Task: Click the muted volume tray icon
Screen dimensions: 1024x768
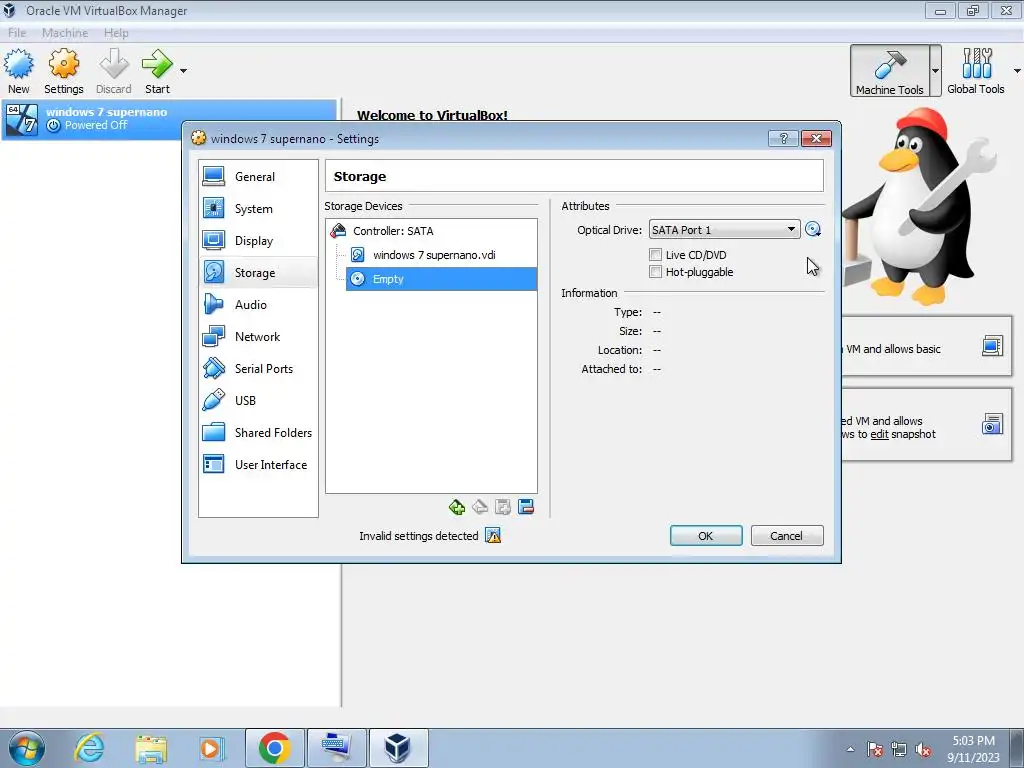Action: pos(923,749)
